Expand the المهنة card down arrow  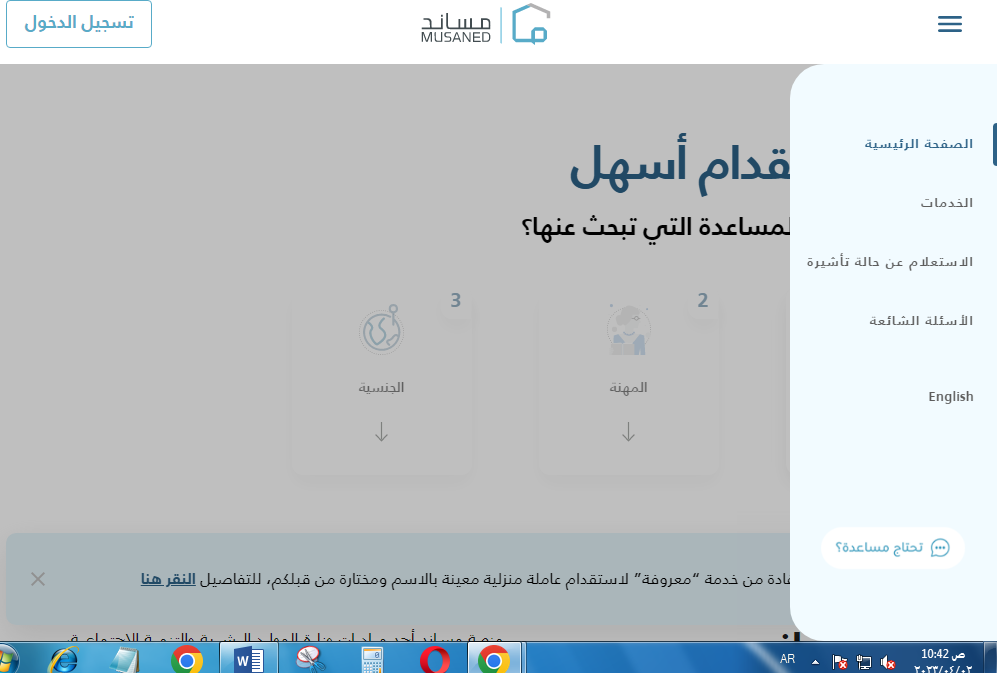pyautogui.click(x=628, y=433)
